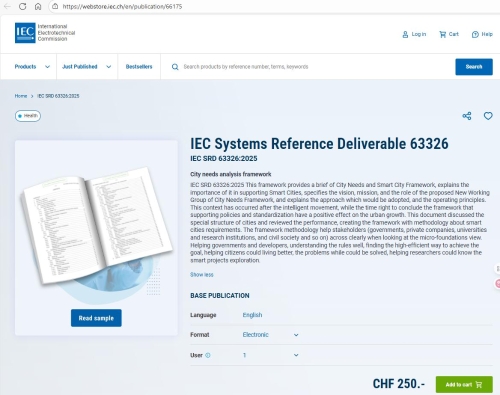This screenshot has height=395, width=500.
Task: Open the User count value 1
Action: (x=244, y=355)
